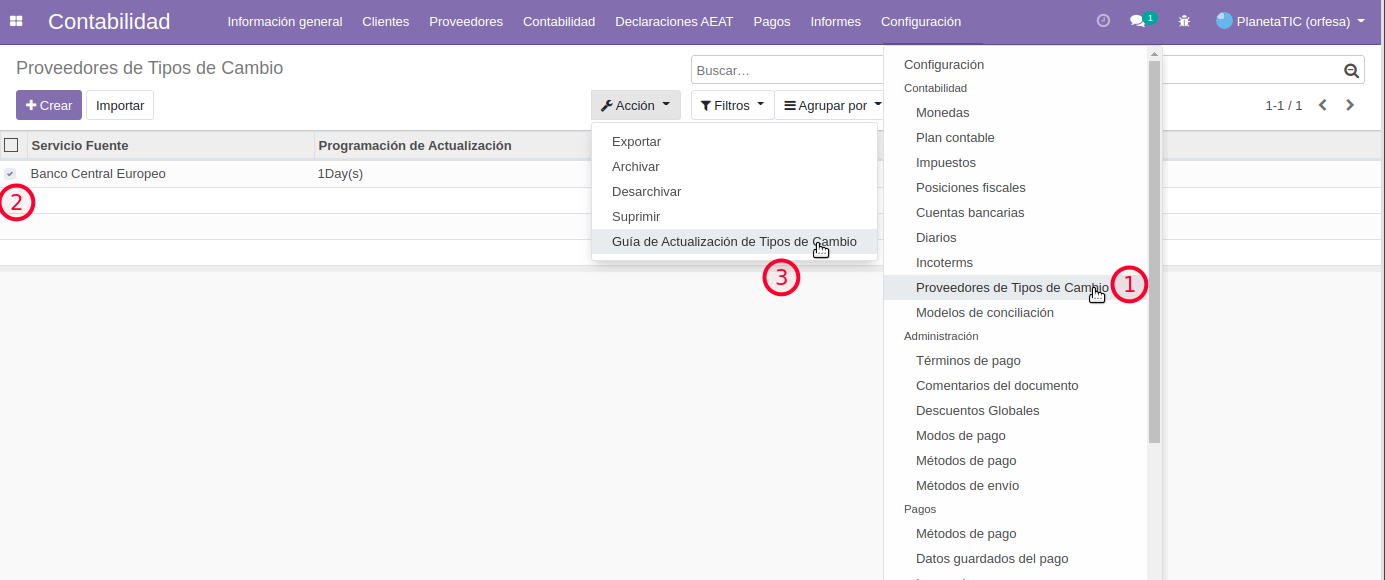Screen dimensions: 1385x580
Task: Open the Acción dropdown
Action: click(x=635, y=105)
